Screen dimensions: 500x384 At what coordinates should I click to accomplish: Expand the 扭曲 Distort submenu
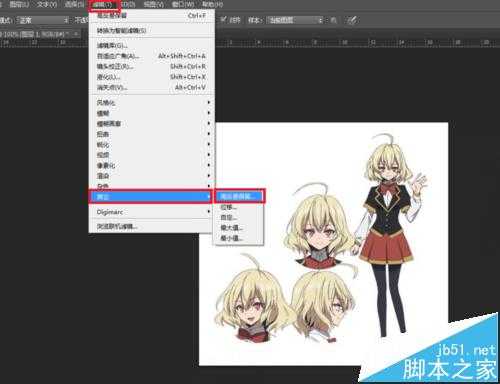152,134
